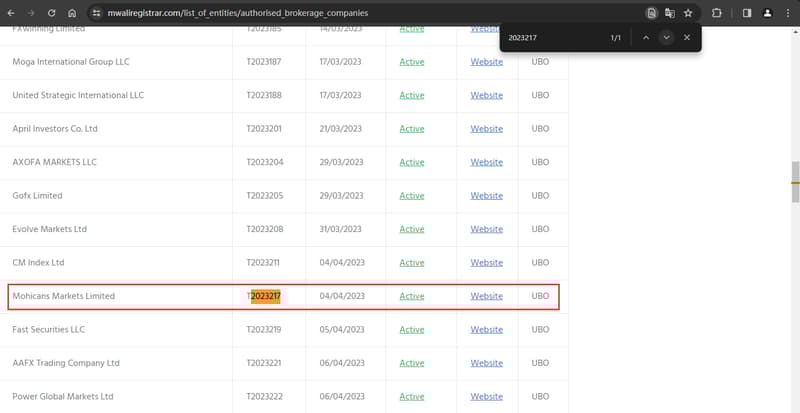This screenshot has width=800, height=413.
Task: Go back to the previous page
Action: coord(11,13)
